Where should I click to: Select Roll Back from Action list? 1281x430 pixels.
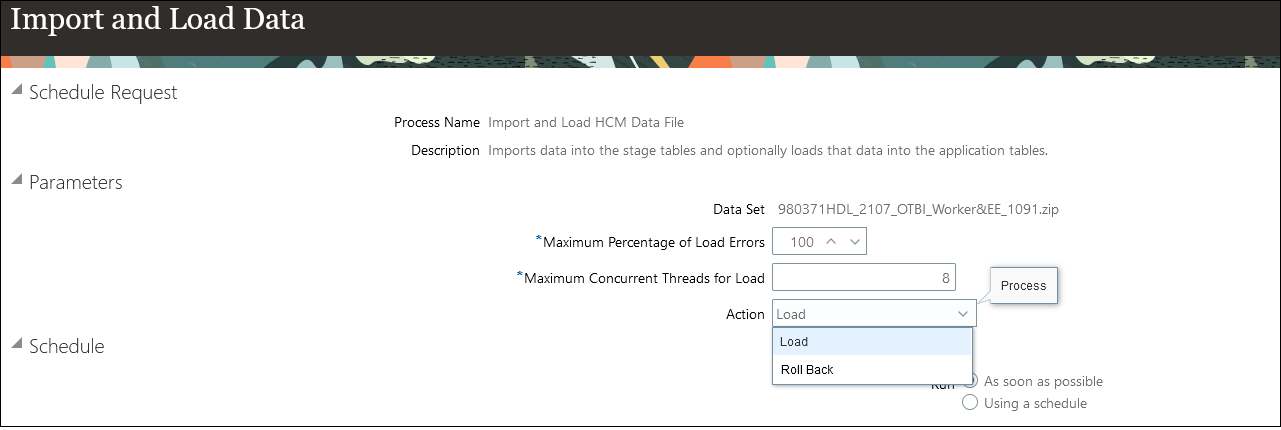coord(872,370)
